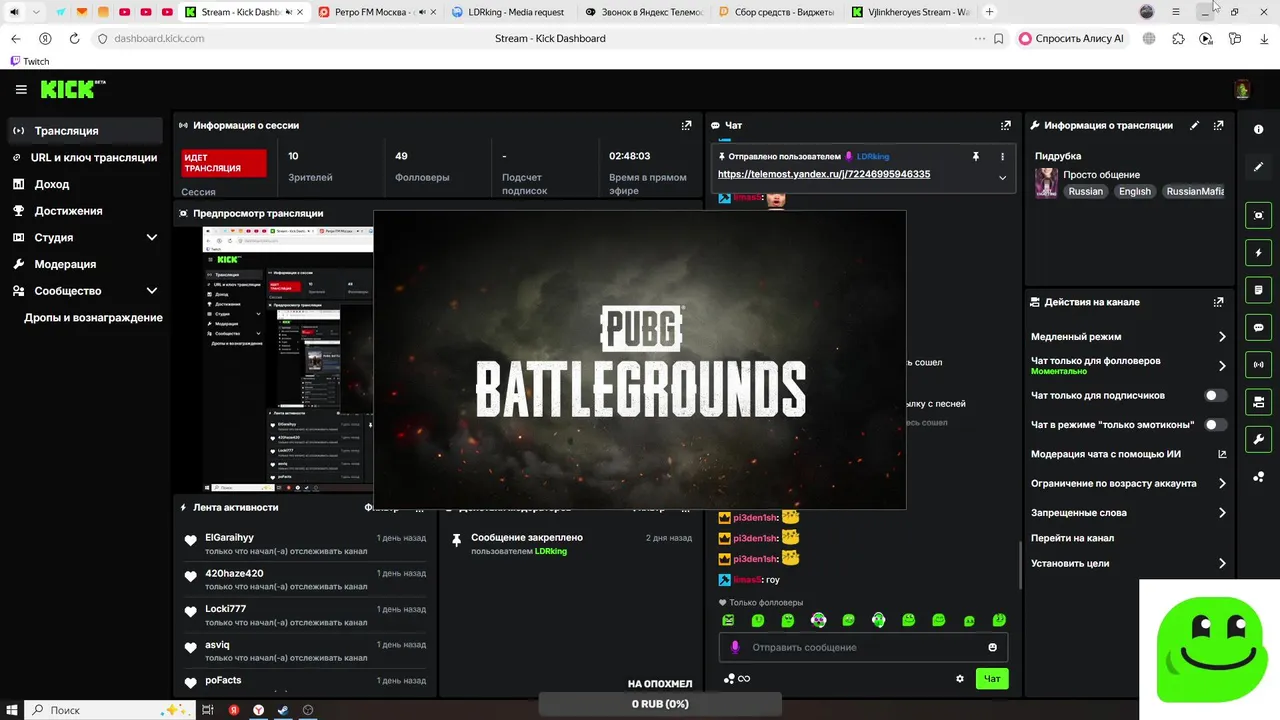Click ElGaraihyy in activity feed

(229, 538)
